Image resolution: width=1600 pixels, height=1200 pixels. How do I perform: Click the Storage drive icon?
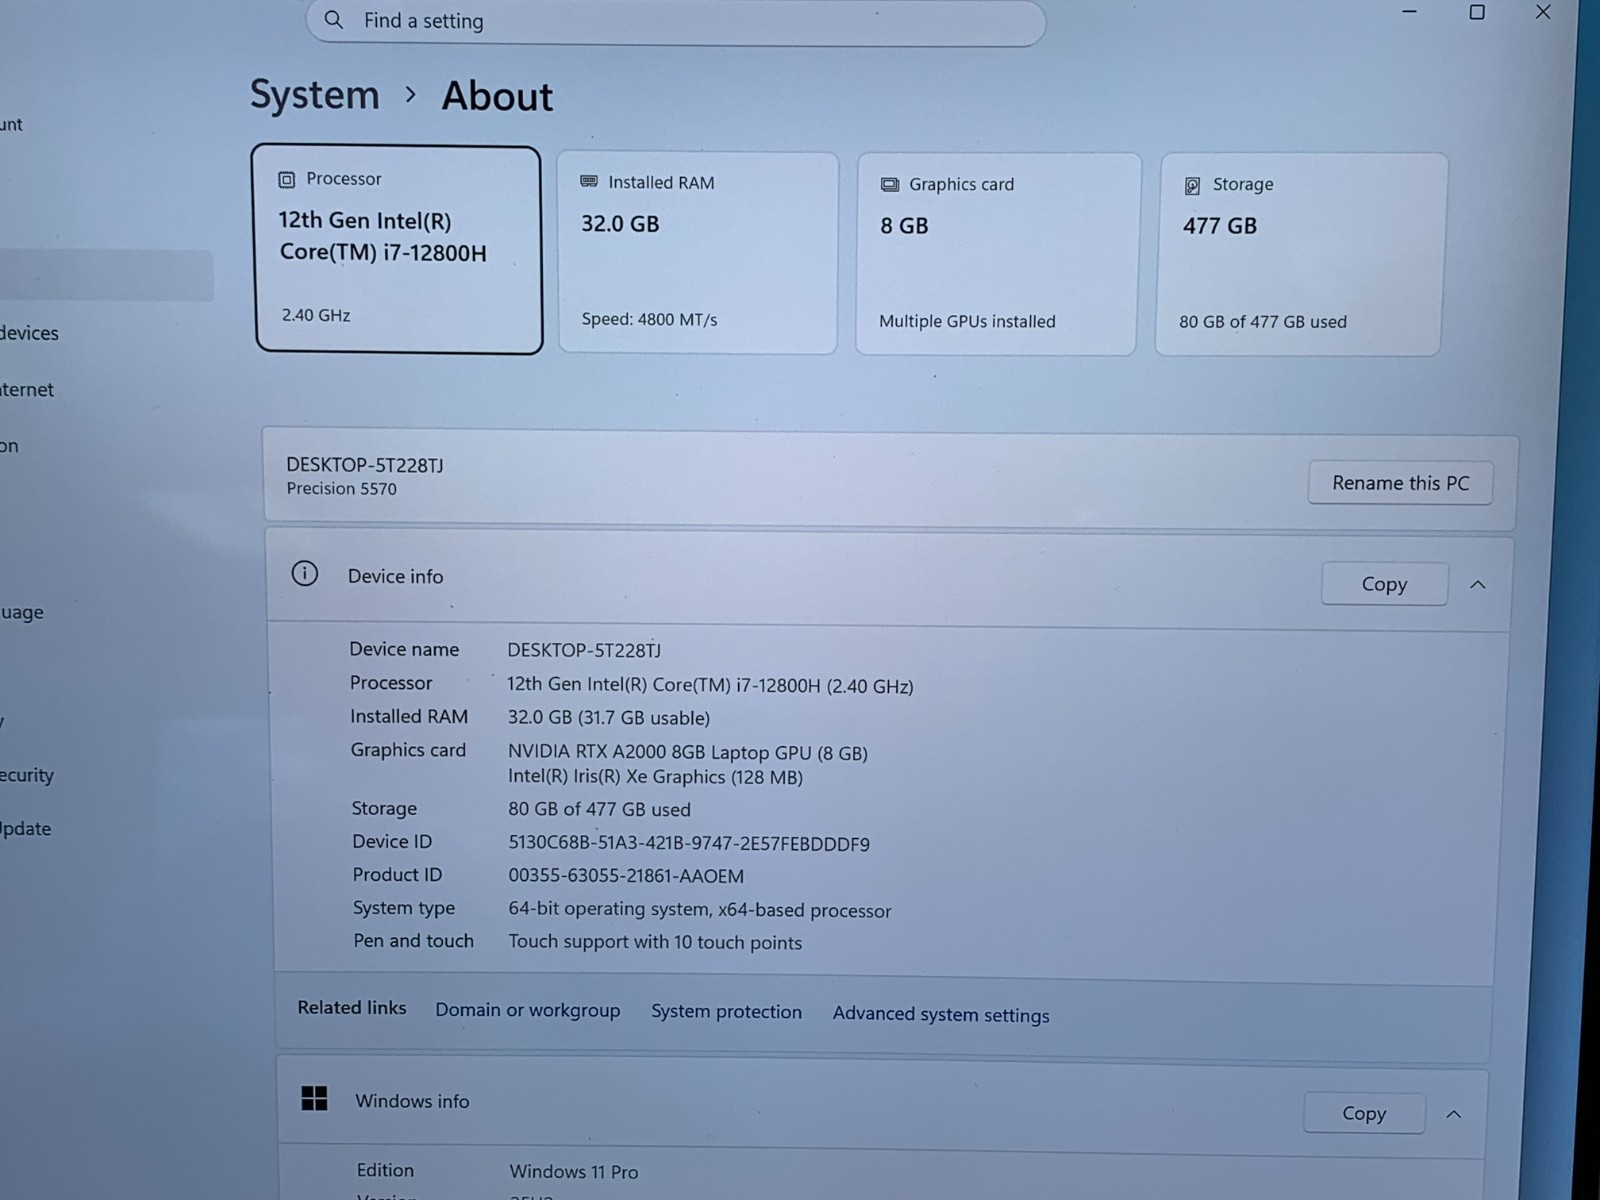coord(1192,186)
